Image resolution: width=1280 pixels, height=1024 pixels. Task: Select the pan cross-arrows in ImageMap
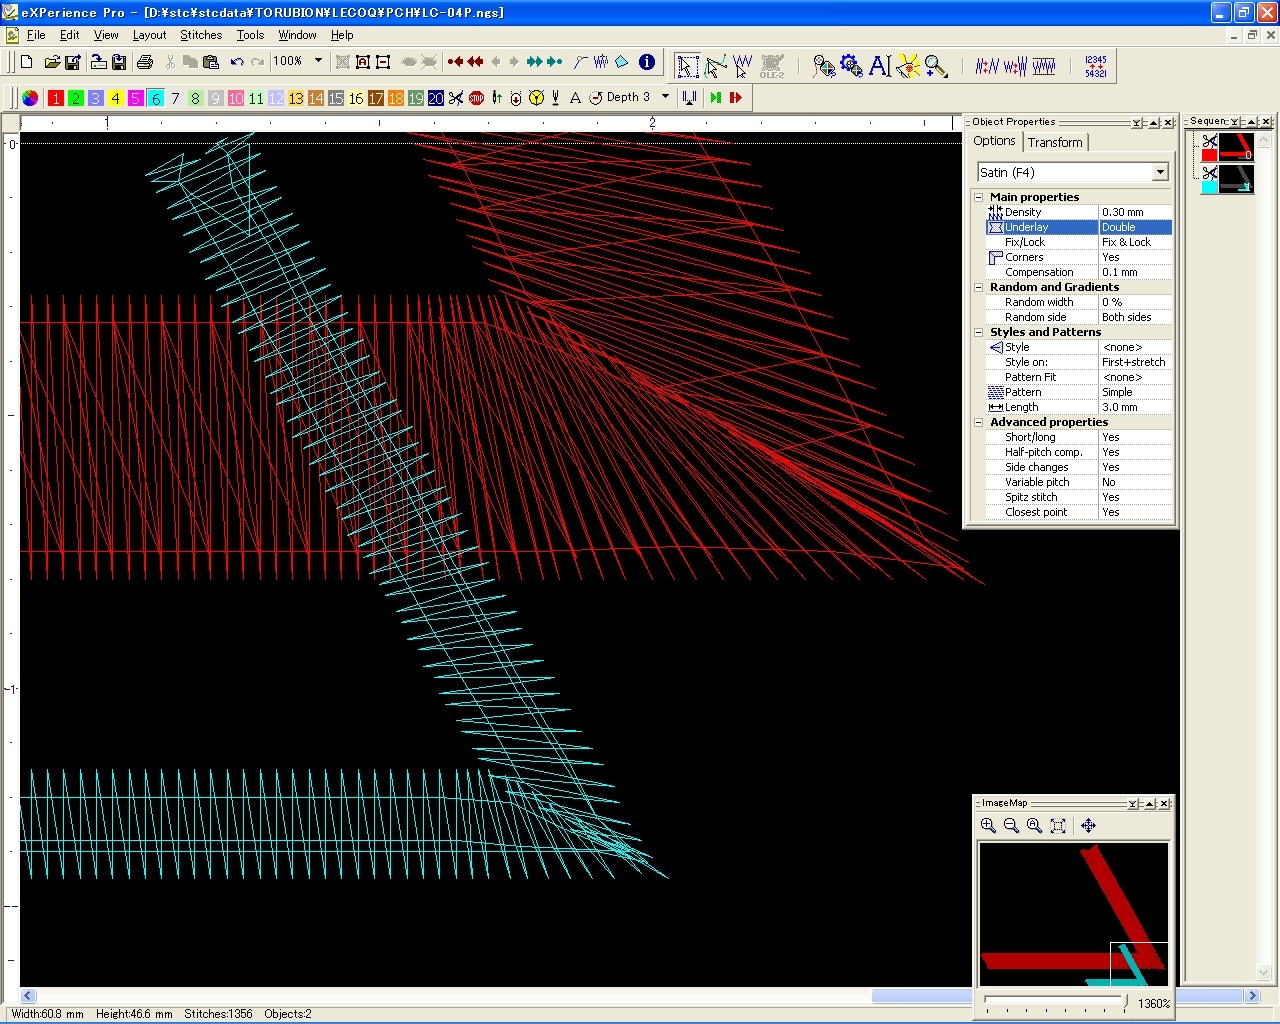[1088, 825]
